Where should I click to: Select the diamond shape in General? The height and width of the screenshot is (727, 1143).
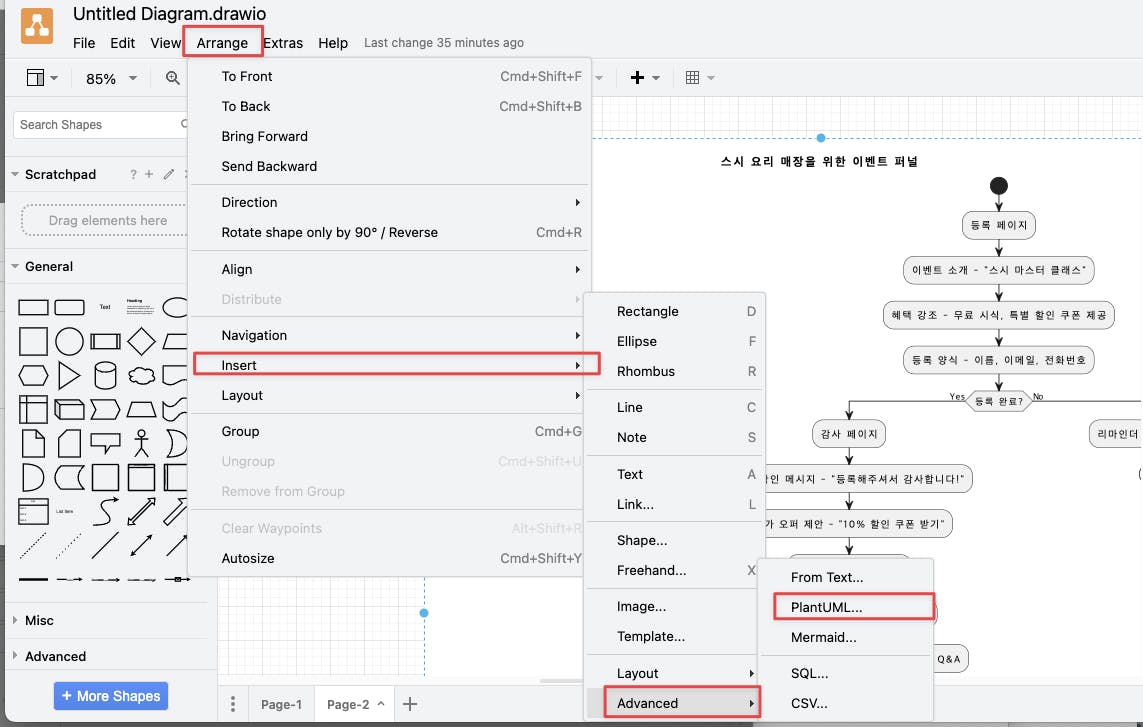pos(142,342)
